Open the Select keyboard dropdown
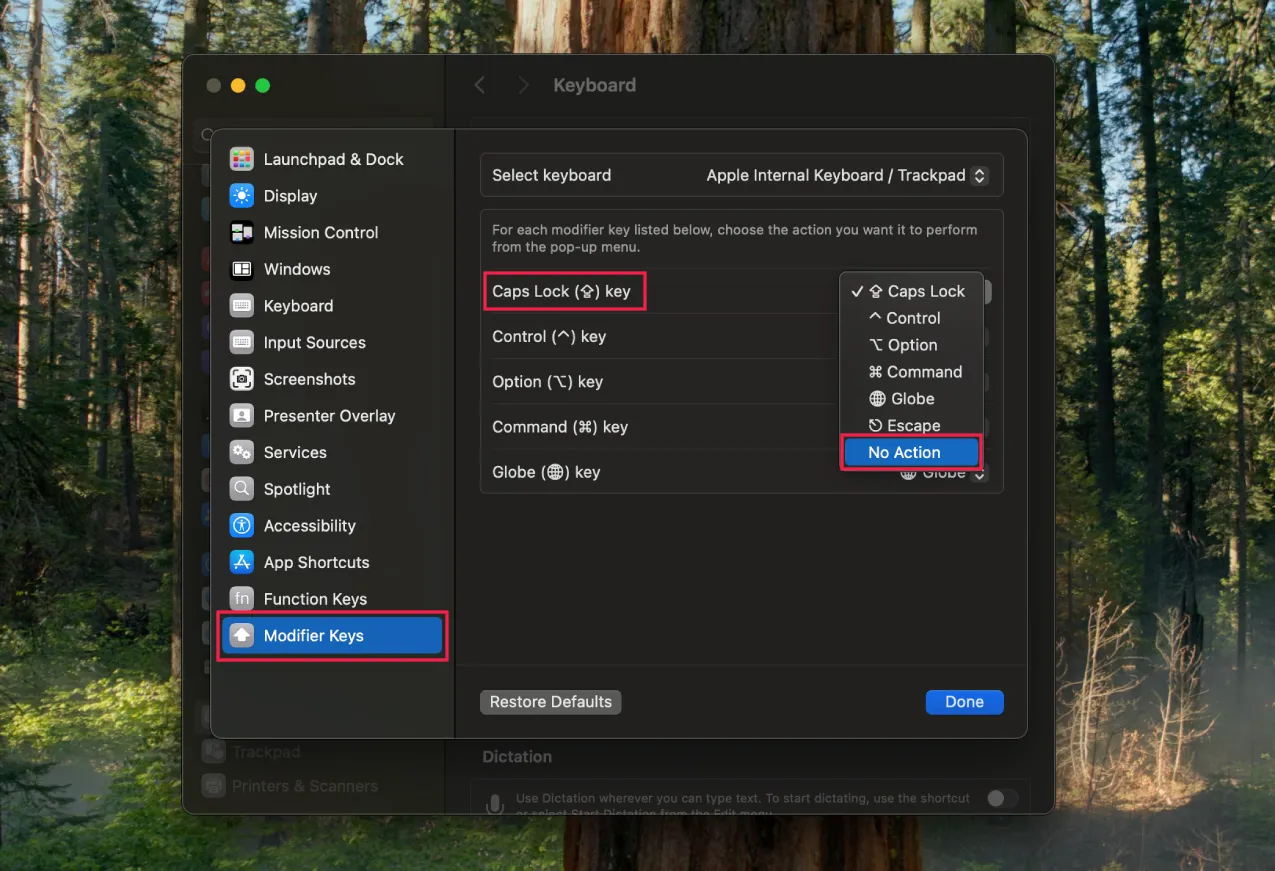 848,175
